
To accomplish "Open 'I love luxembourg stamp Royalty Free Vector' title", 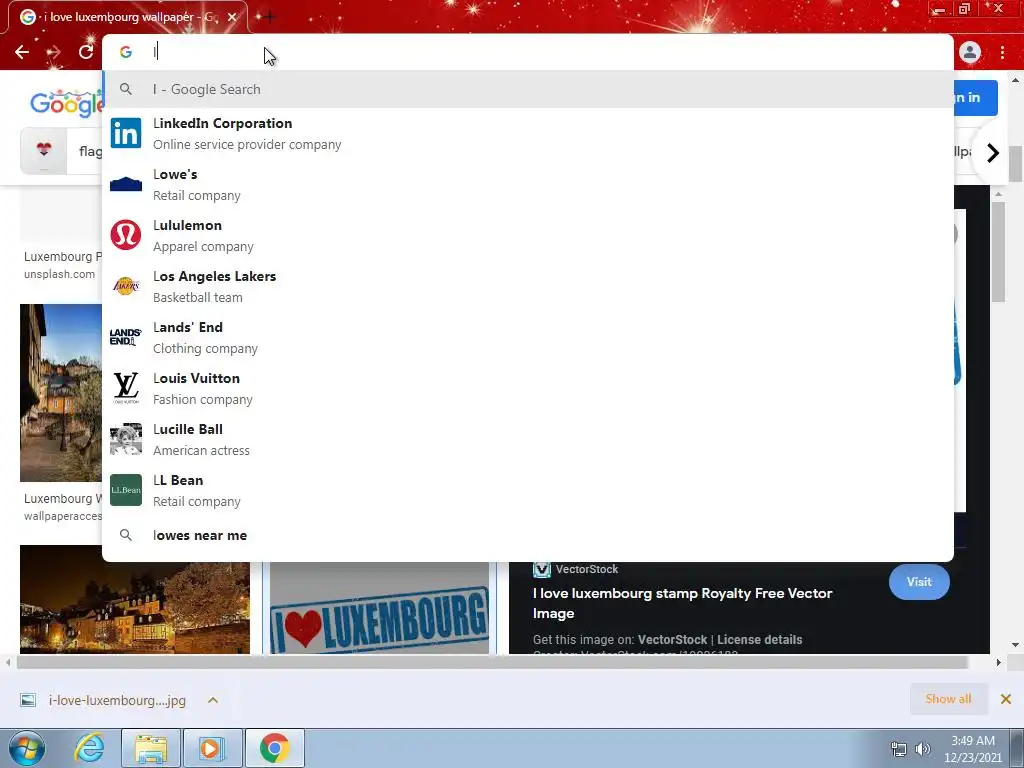I will (682, 603).
